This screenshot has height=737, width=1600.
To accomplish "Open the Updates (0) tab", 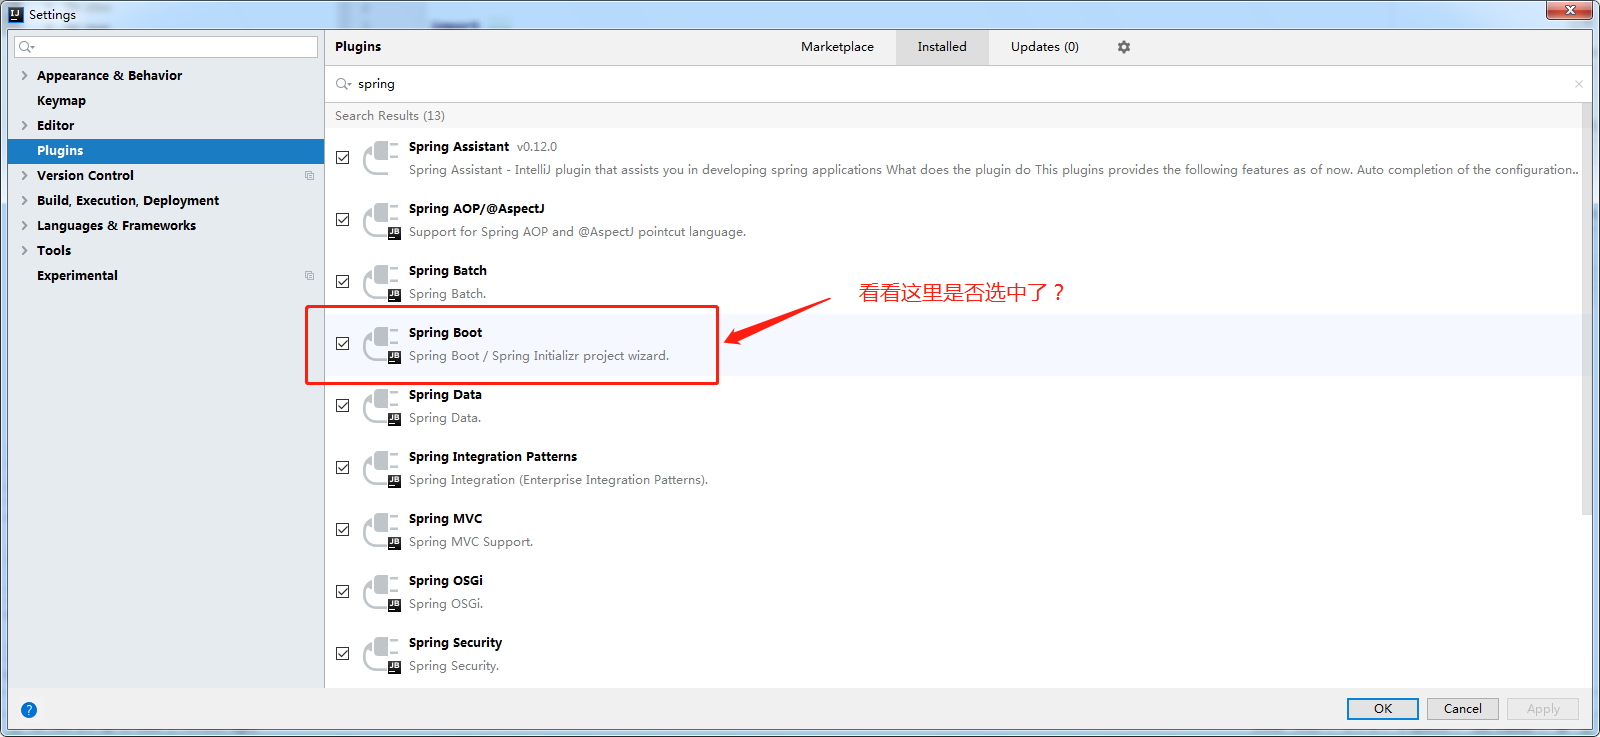I will tap(1045, 47).
